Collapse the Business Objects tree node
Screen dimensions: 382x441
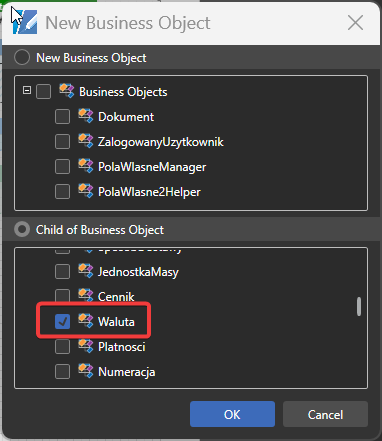coord(27,90)
